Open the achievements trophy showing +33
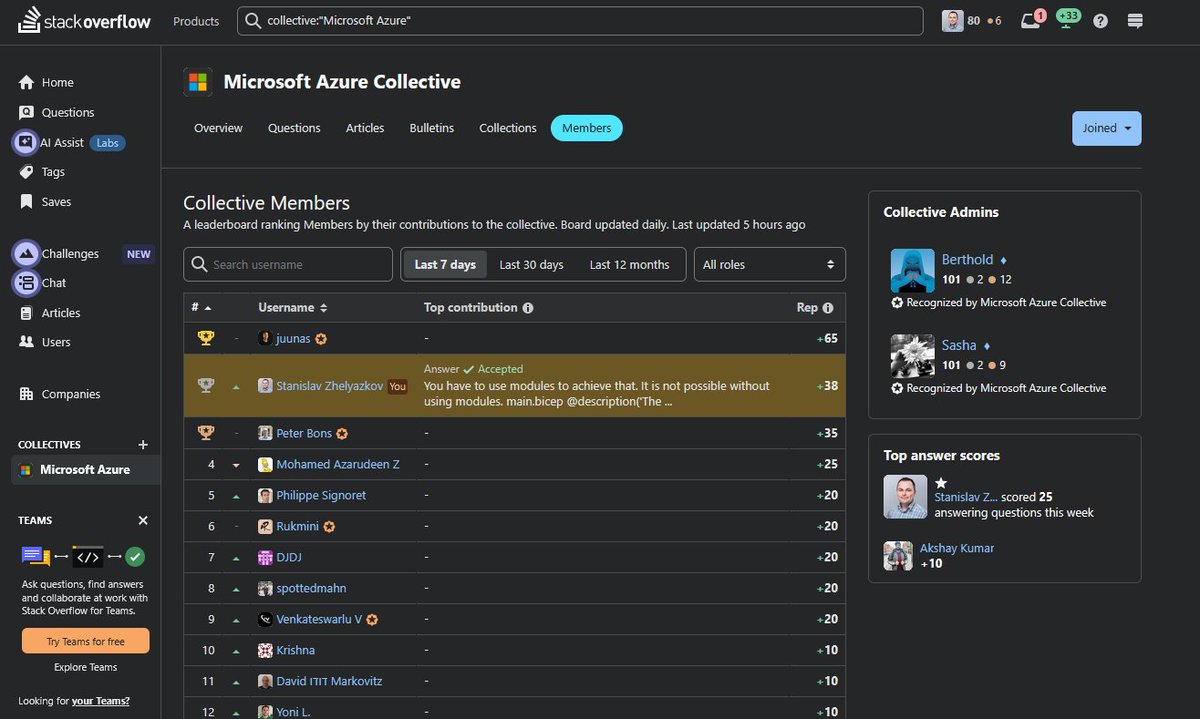Image resolution: width=1200 pixels, height=719 pixels. pos(1067,19)
